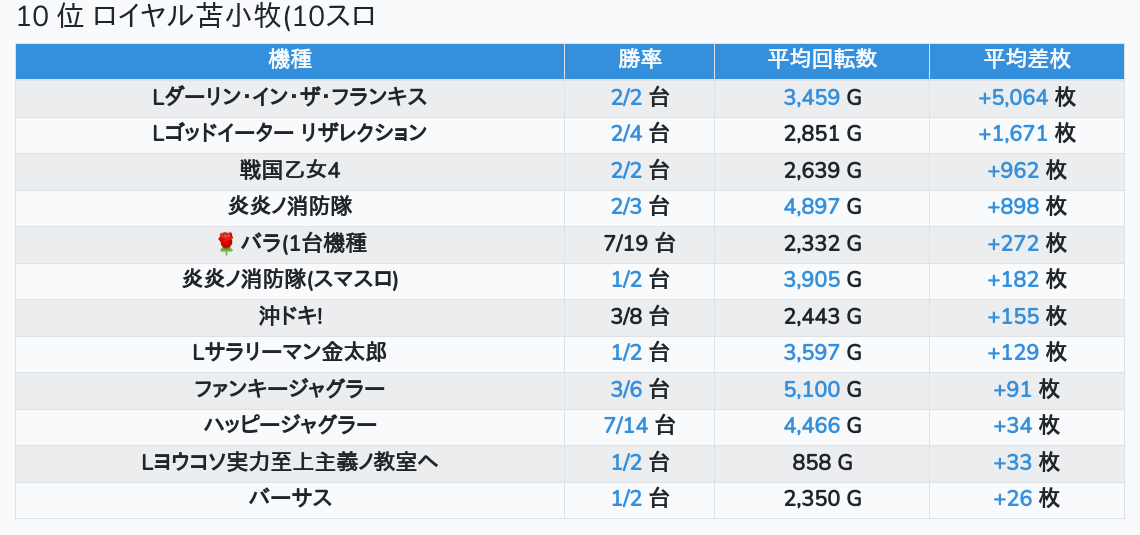
Task: Sort table by 勝率 column header
Action: pos(639,60)
